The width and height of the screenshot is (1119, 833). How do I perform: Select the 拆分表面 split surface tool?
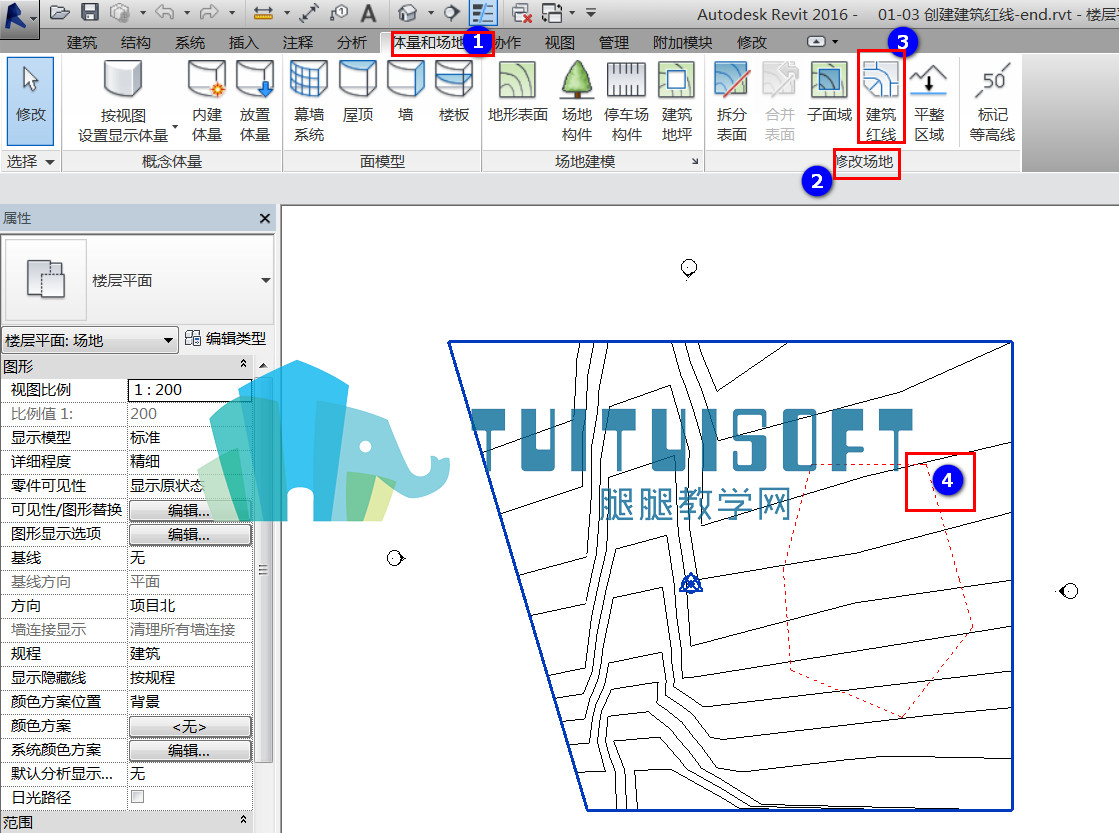(x=731, y=101)
